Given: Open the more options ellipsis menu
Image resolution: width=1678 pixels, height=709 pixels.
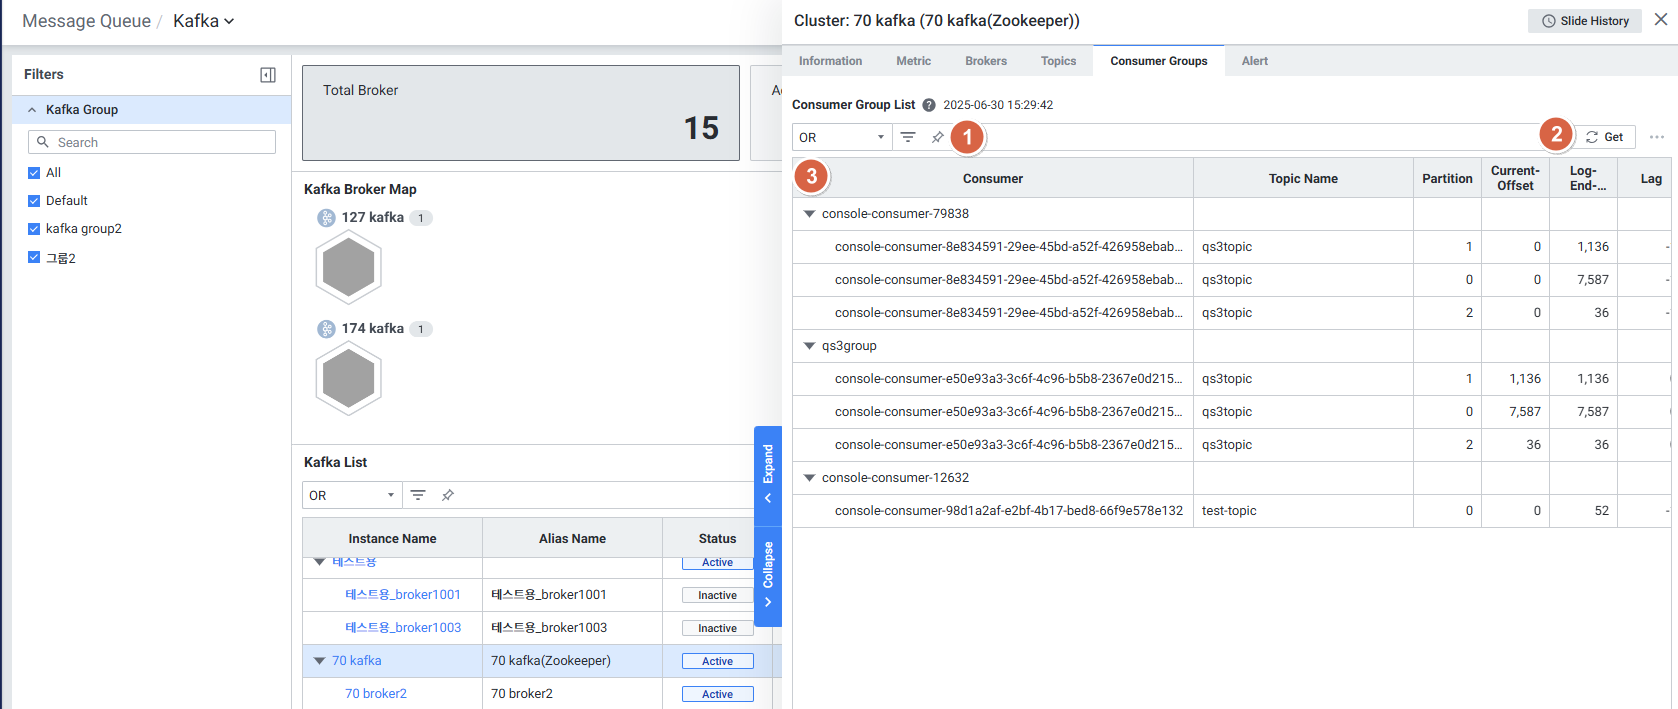Looking at the screenshot, I should pos(1657,137).
